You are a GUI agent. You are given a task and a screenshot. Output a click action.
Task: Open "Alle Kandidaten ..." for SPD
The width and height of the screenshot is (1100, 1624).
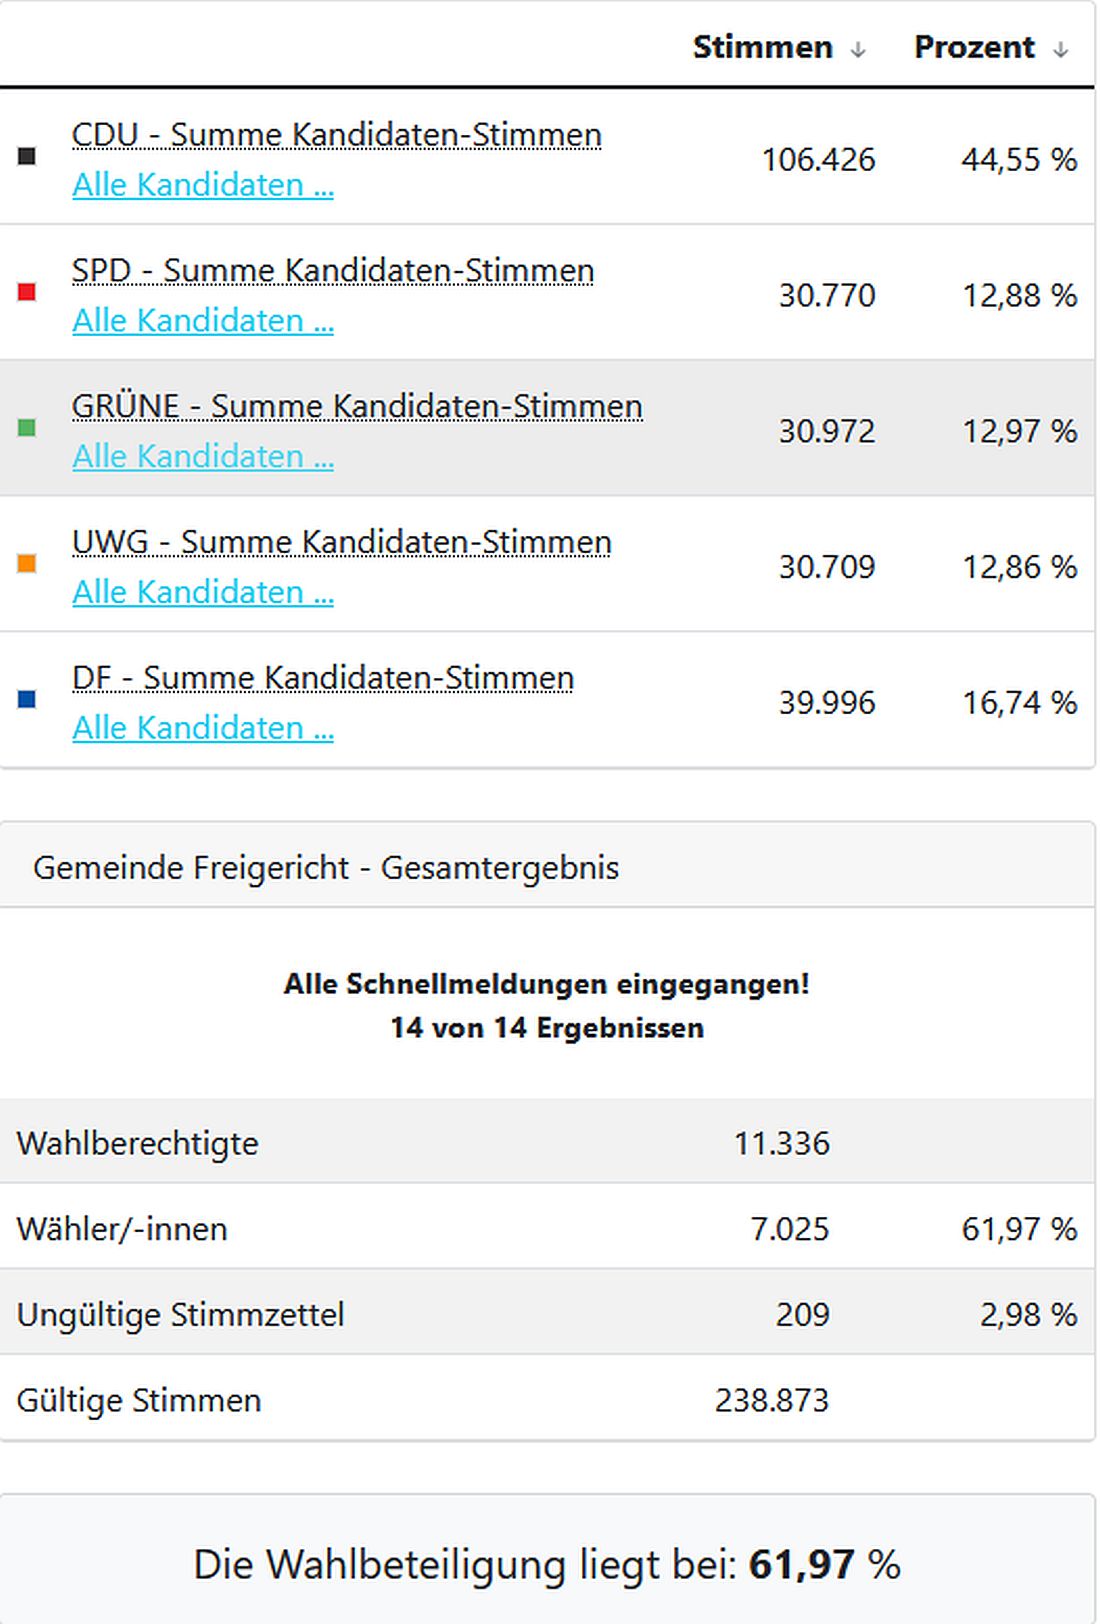(x=202, y=320)
